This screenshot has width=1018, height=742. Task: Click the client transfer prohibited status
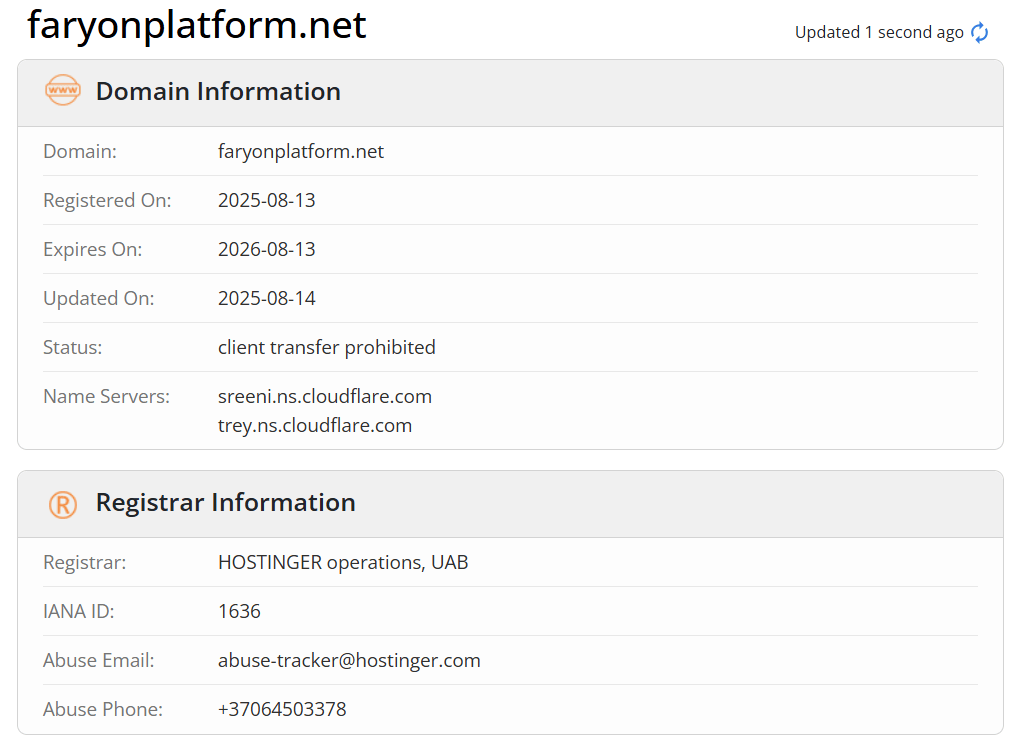(x=327, y=347)
